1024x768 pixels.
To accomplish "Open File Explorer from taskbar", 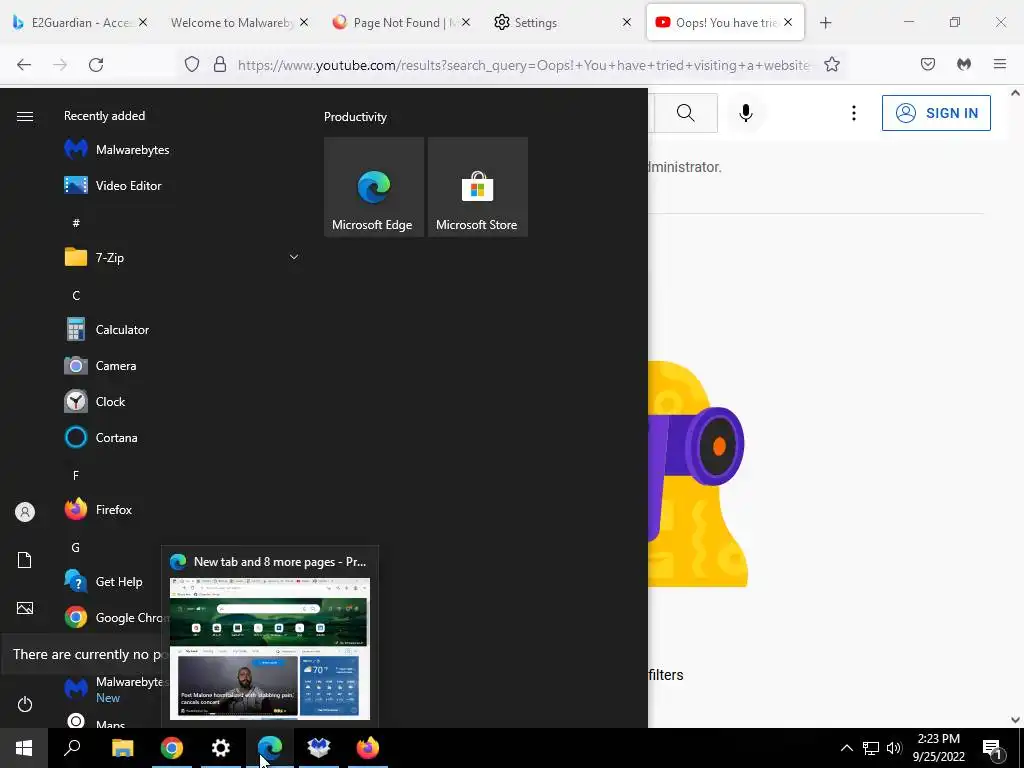I will pyautogui.click(x=122, y=748).
